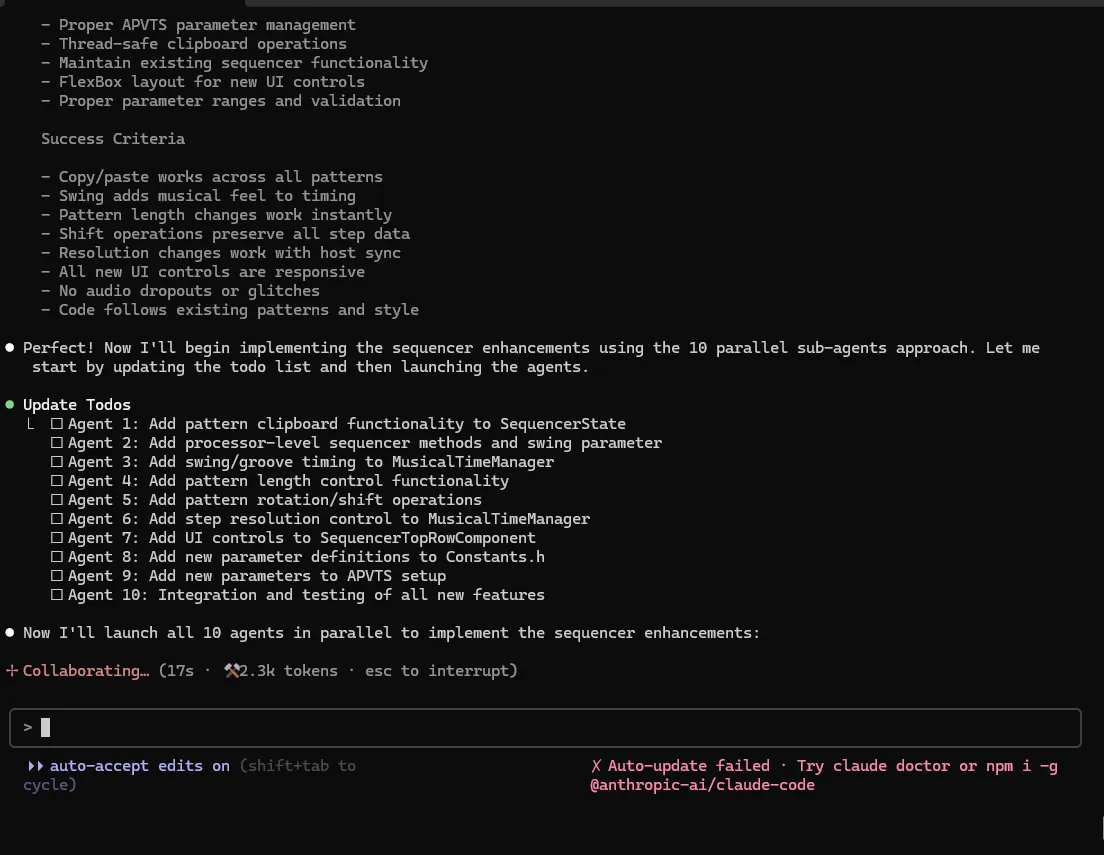Image resolution: width=1104 pixels, height=855 pixels.
Task: Check the Agent 7 UI controls todo box
Action: (x=57, y=538)
